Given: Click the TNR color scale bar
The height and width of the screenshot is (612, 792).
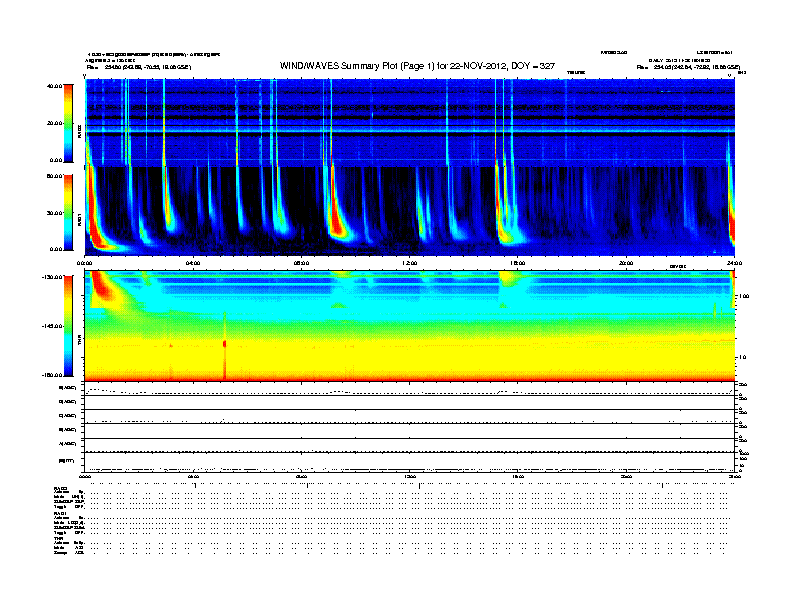Looking at the screenshot, I should [68, 326].
